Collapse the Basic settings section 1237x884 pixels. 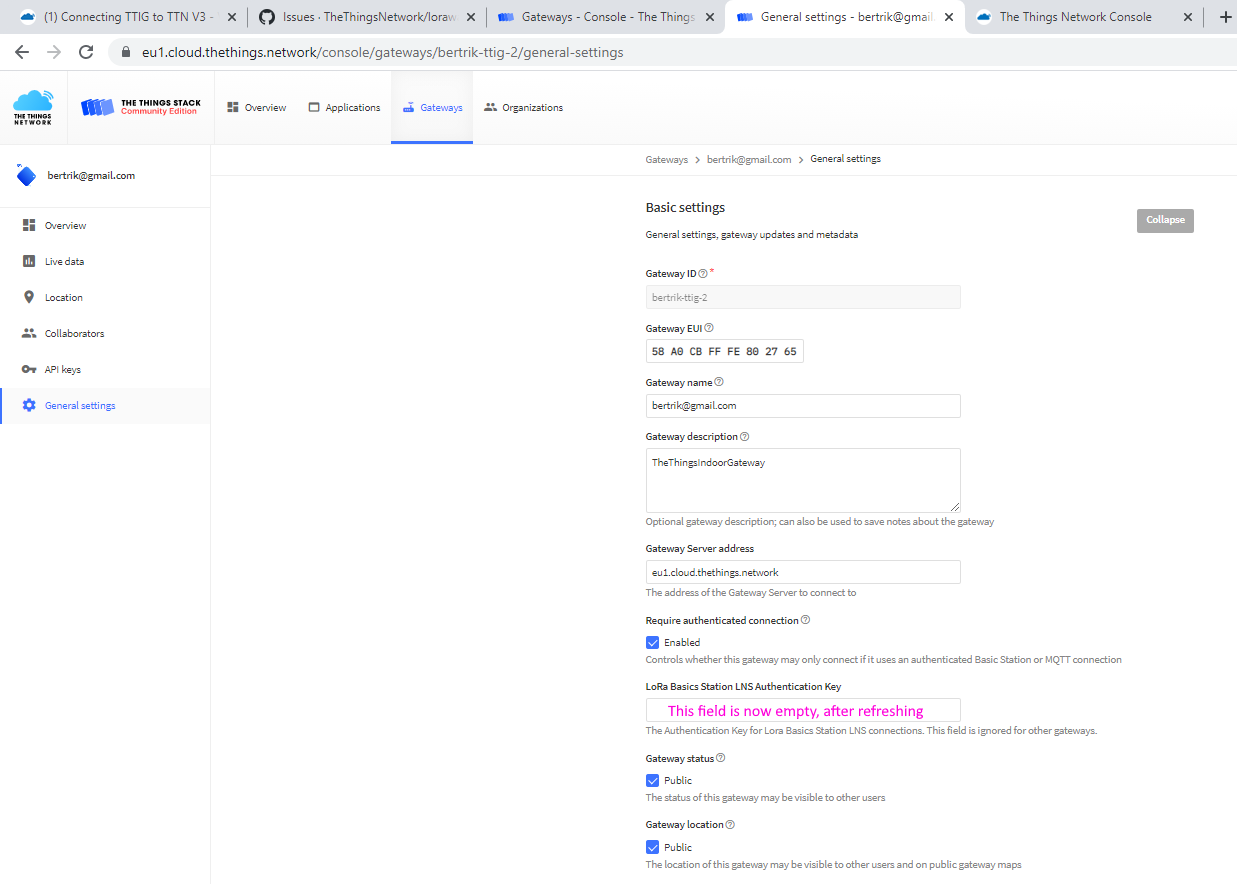[x=1164, y=220]
